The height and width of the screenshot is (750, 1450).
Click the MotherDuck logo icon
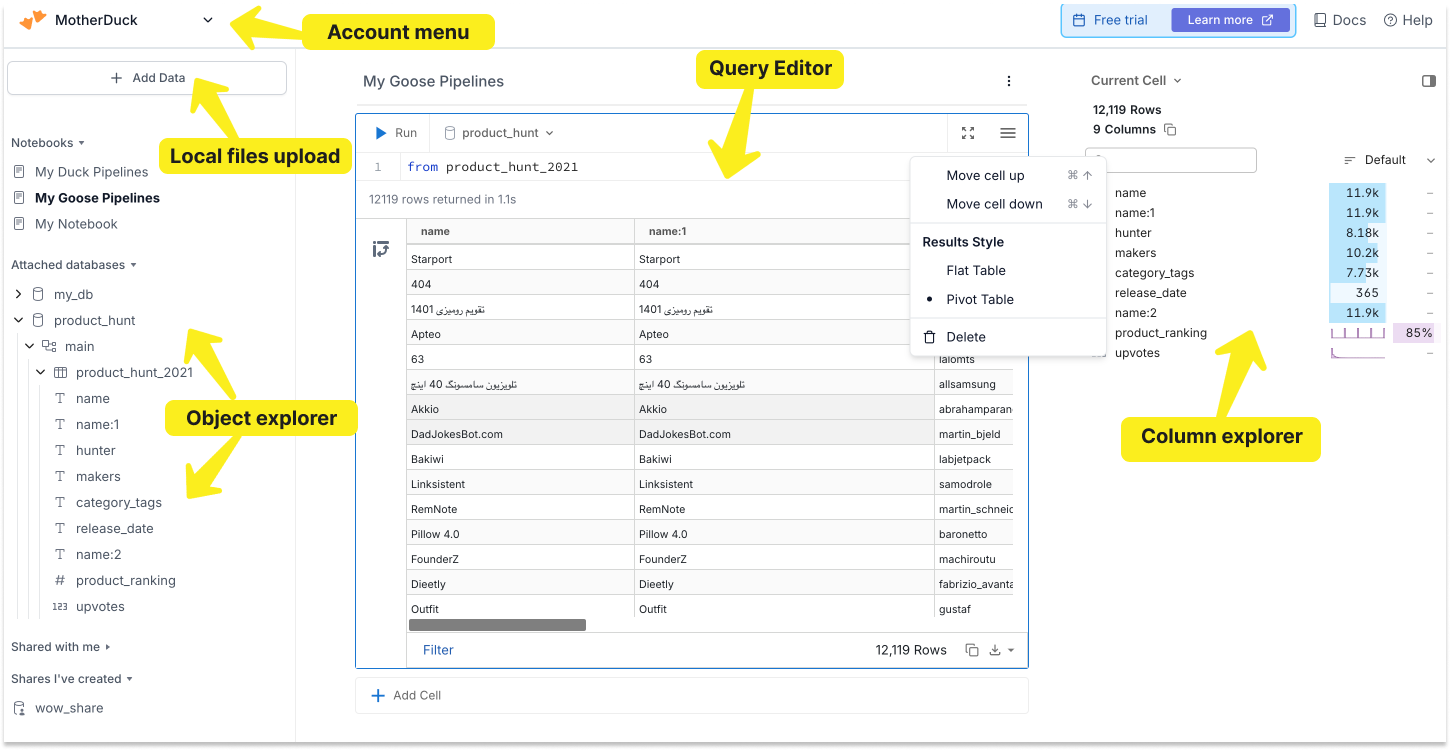pos(33,19)
